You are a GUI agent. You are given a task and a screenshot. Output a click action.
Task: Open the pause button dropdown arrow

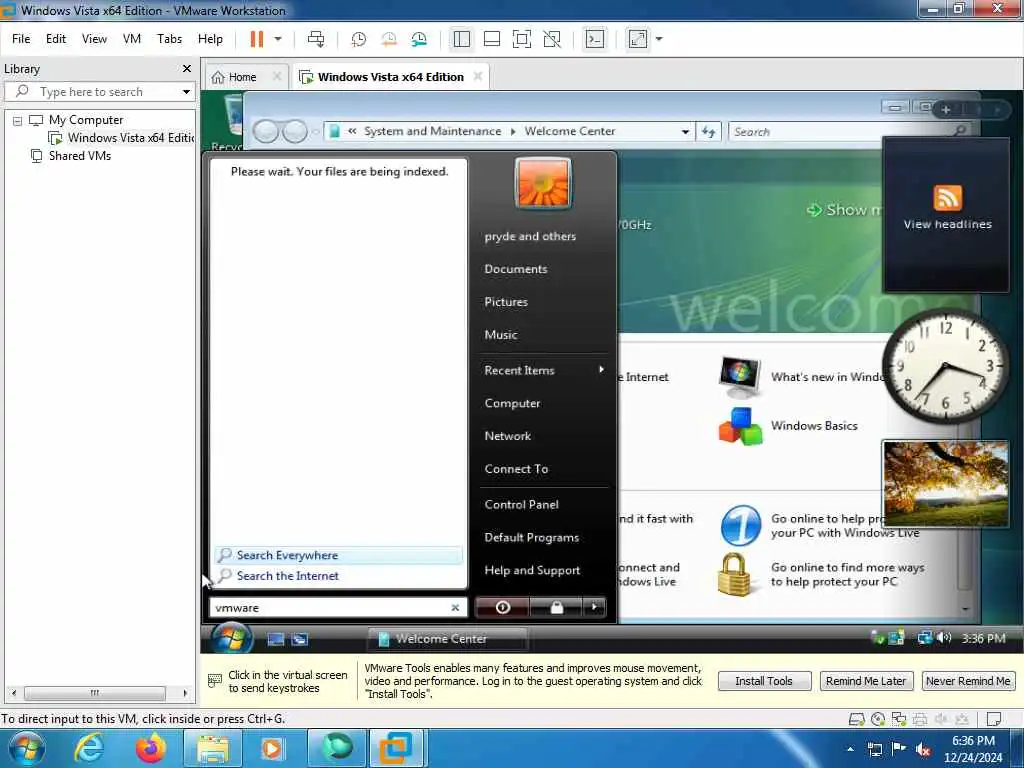pyautogui.click(x=278, y=39)
